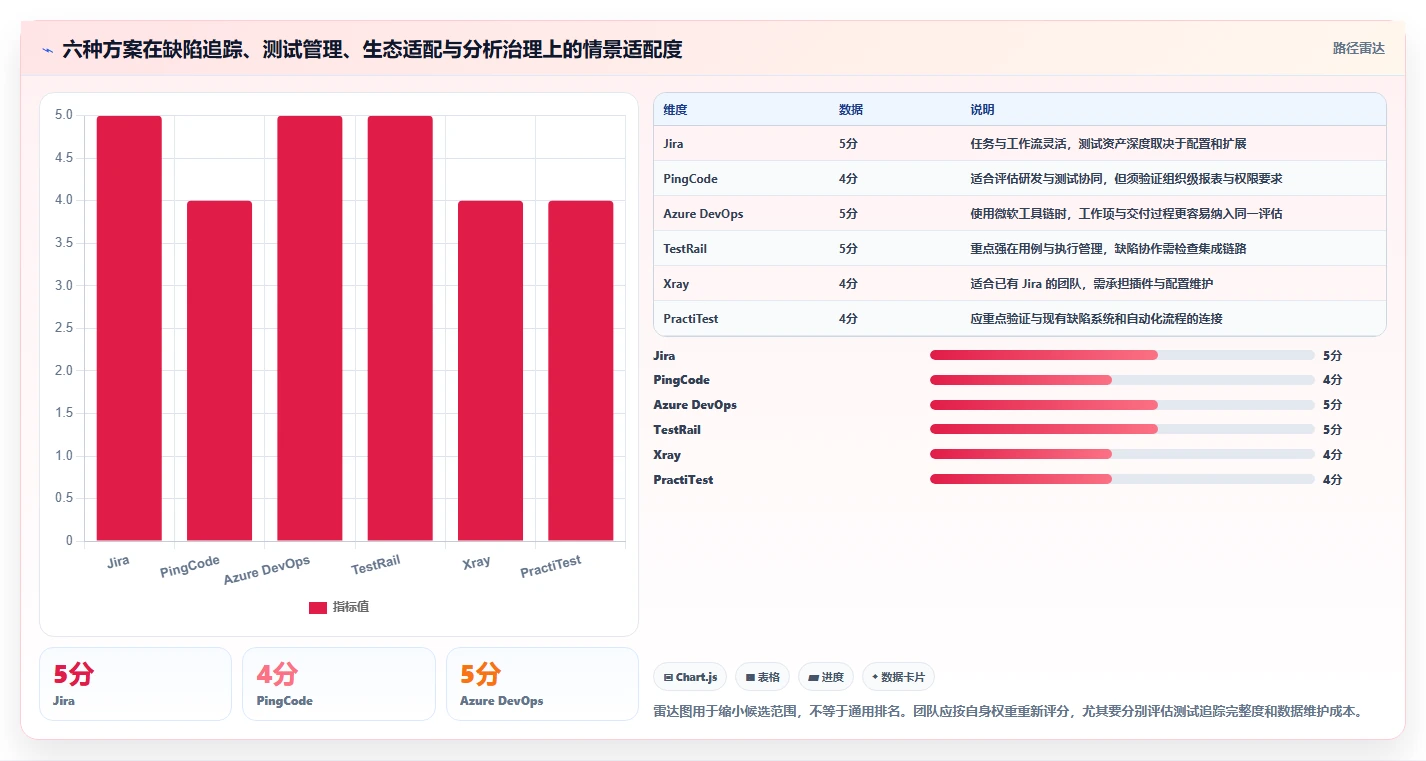1426x761 pixels.
Task: Select the PractiTest table row name
Action: pos(690,319)
